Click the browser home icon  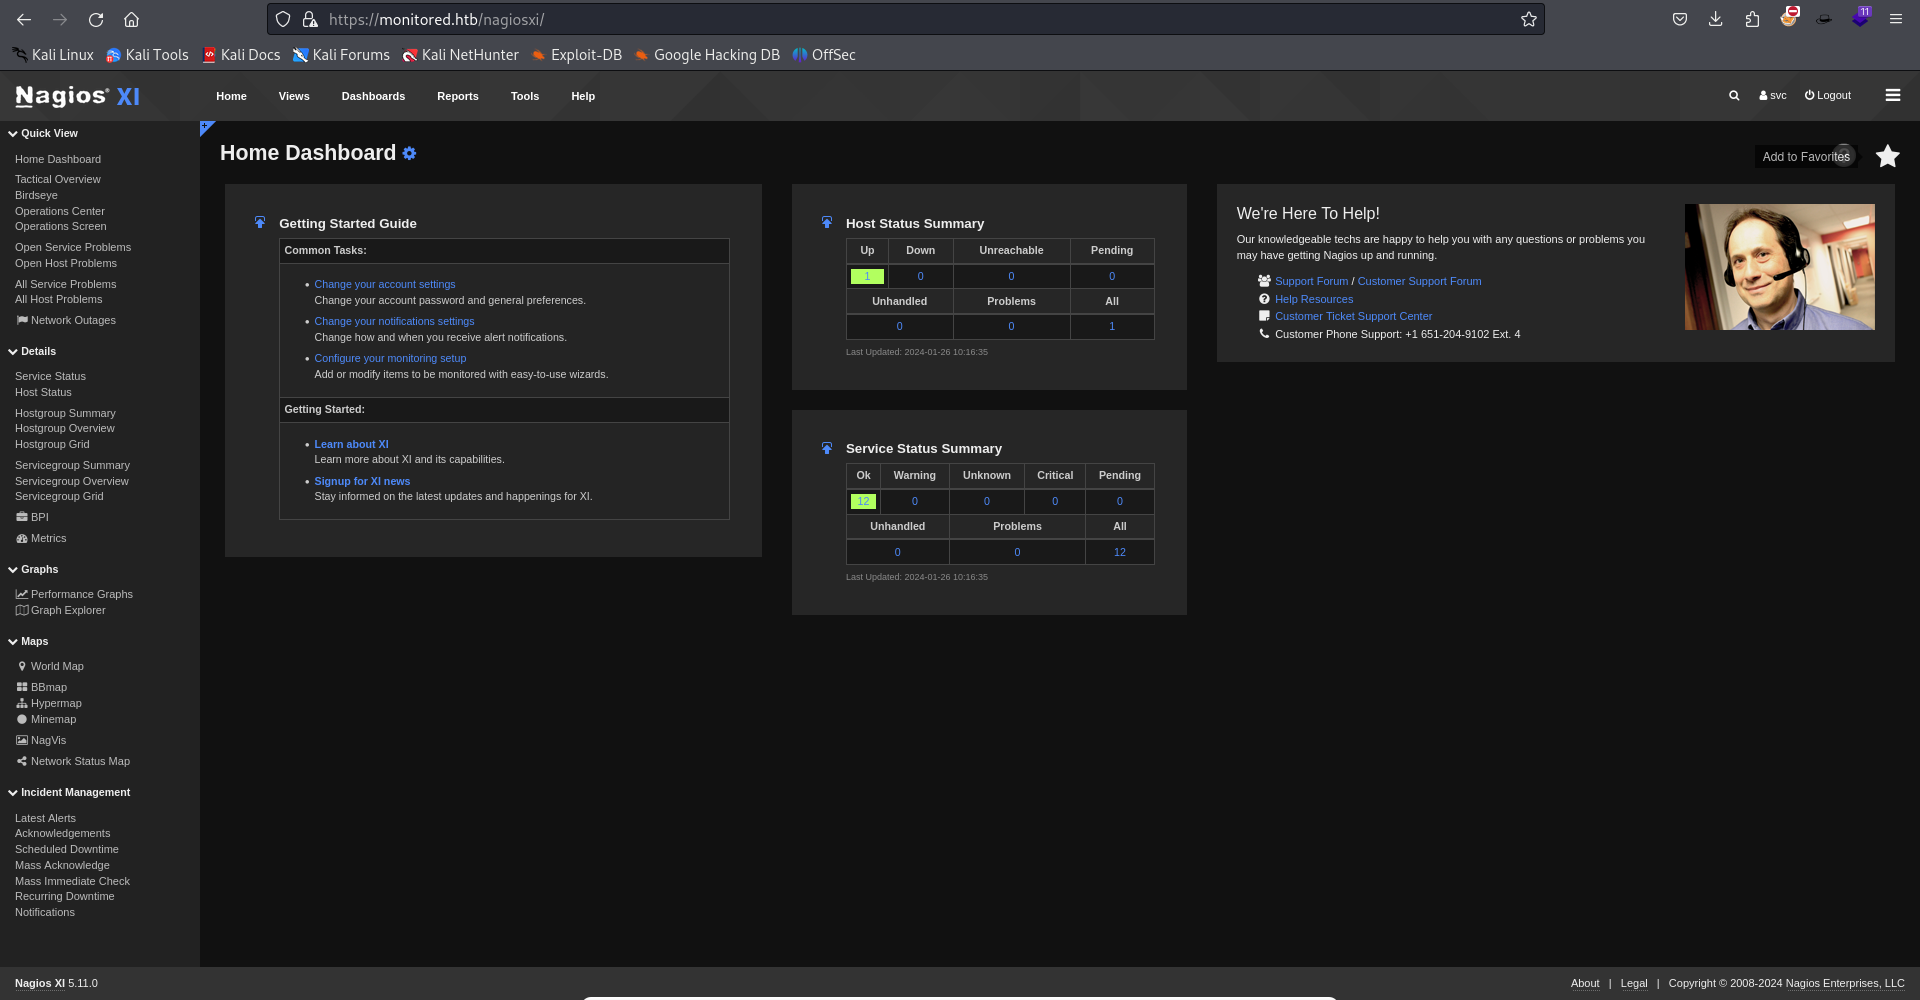131,19
